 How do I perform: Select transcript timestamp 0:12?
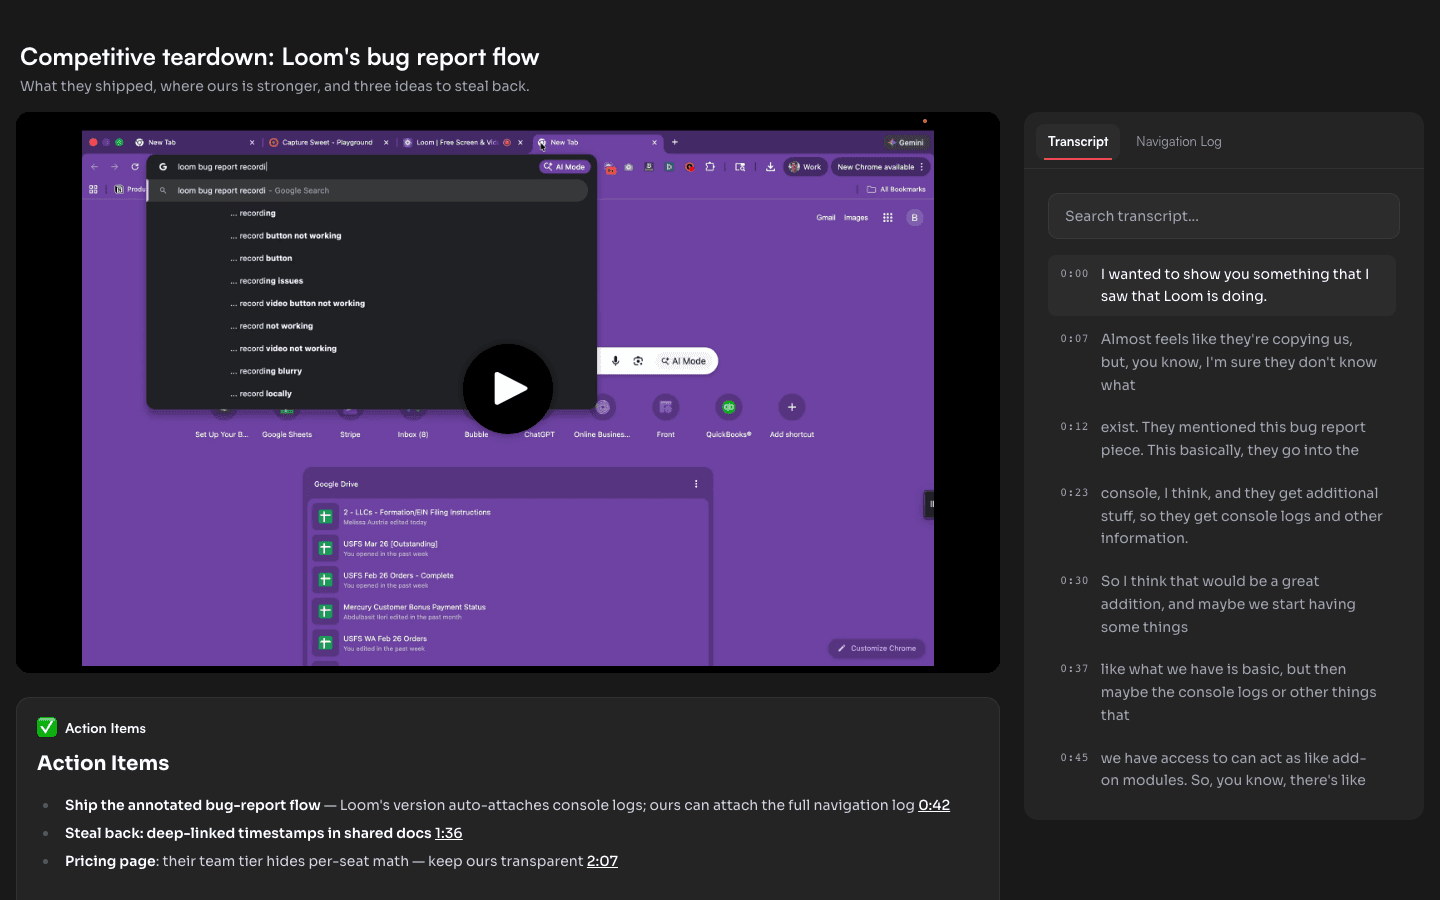pyautogui.click(x=1074, y=427)
